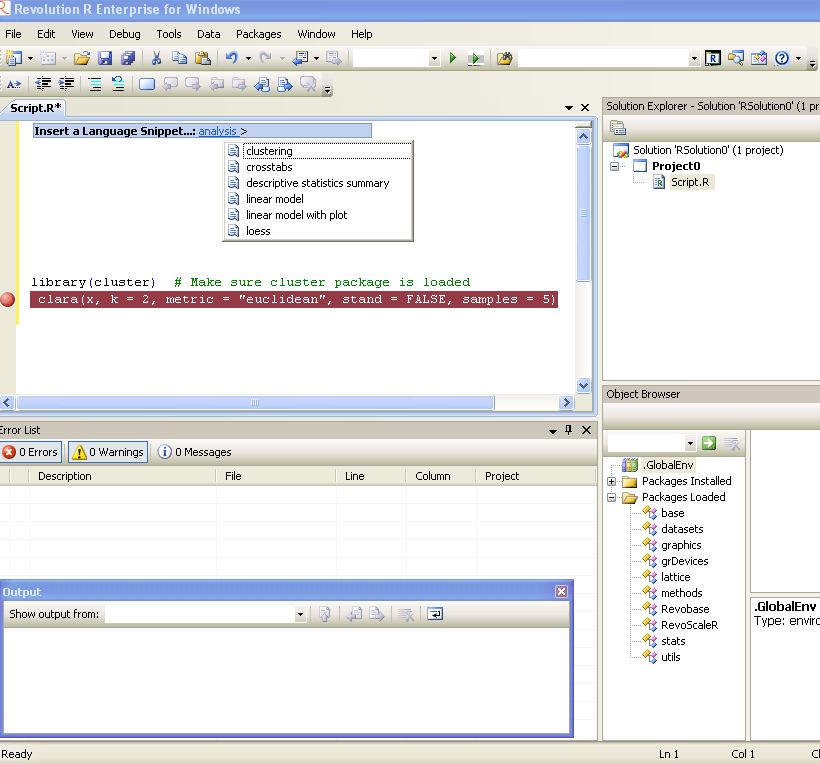Click the editor horizontal scrollbar thumb
820x764 pixels.
[x=255, y=403]
